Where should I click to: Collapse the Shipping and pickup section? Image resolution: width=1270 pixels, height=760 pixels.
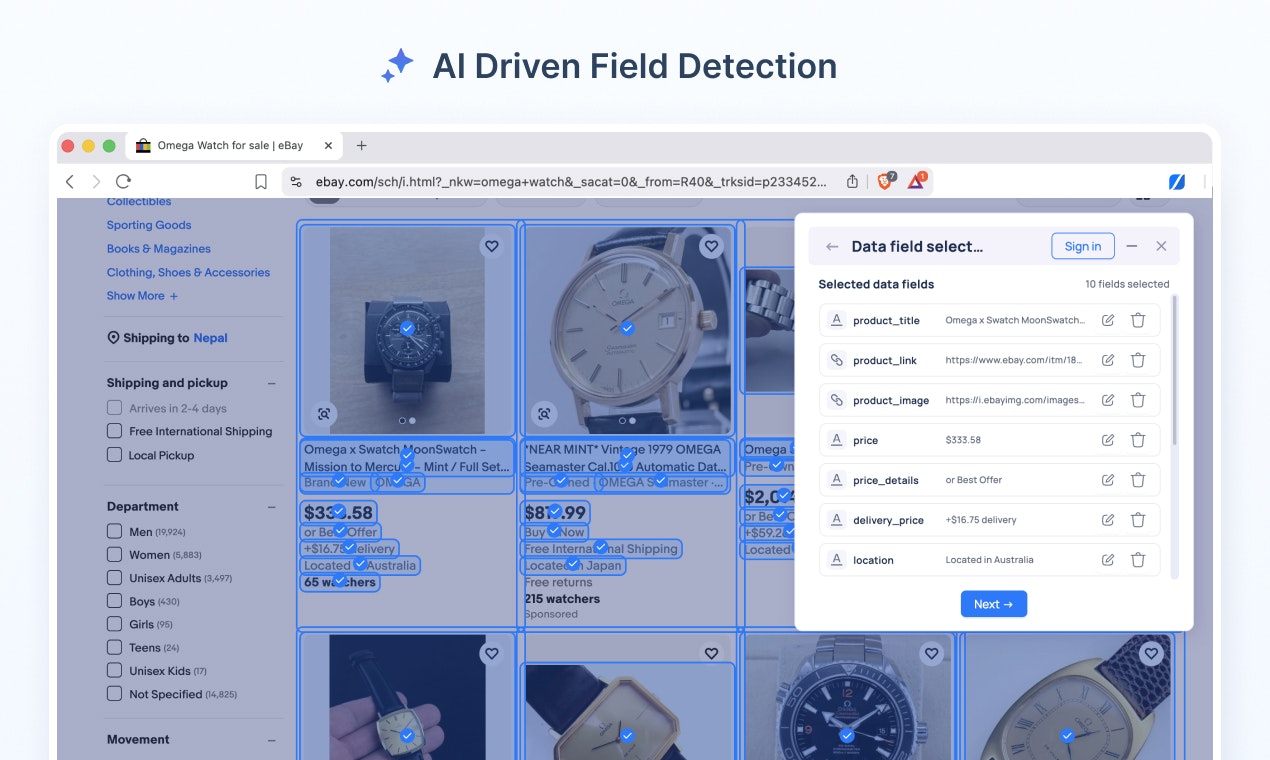point(272,383)
